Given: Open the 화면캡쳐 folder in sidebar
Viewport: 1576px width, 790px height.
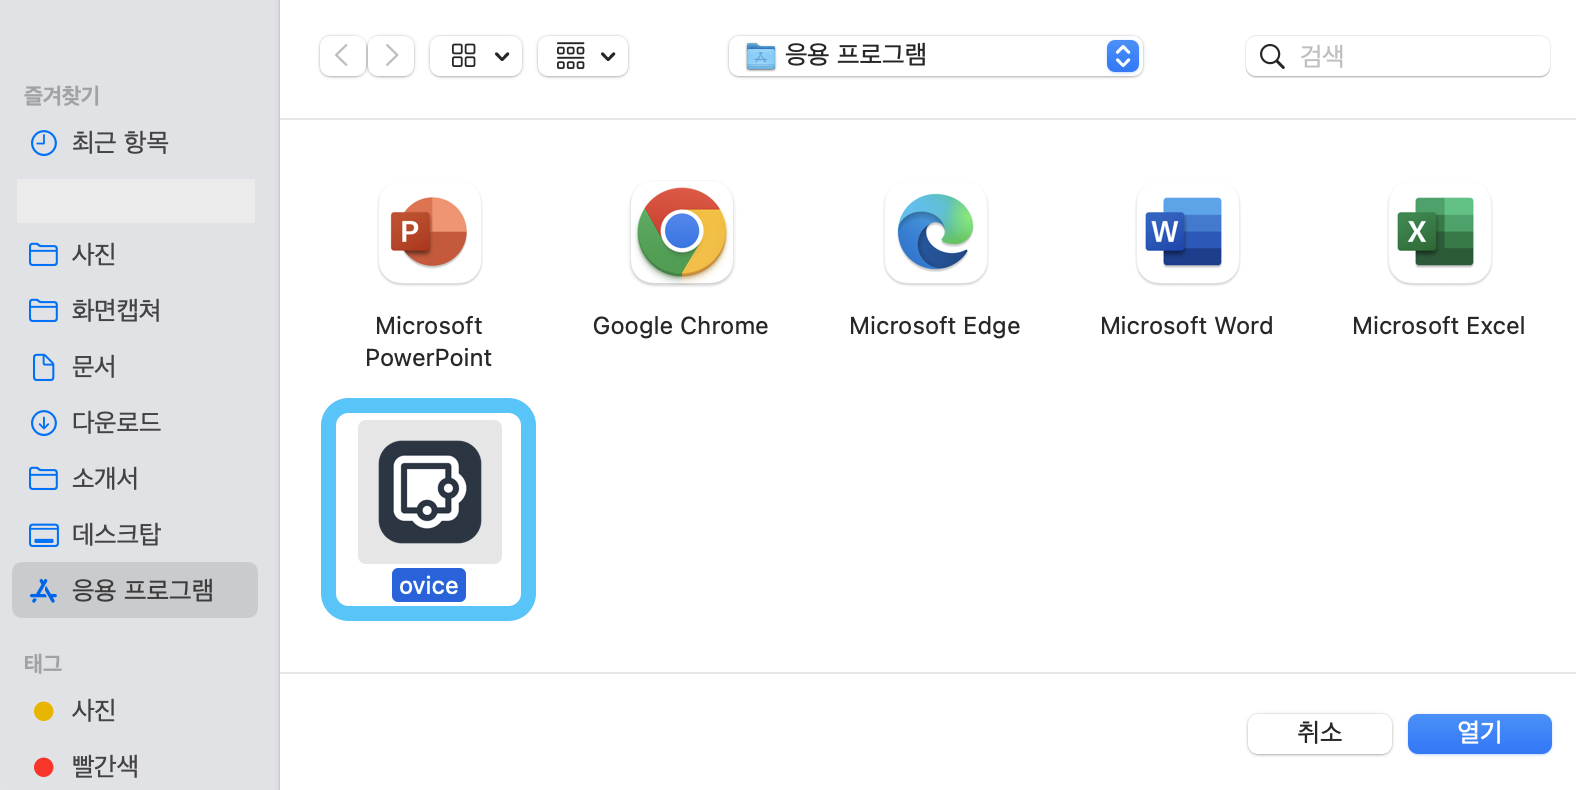Looking at the screenshot, I should coord(135,310).
